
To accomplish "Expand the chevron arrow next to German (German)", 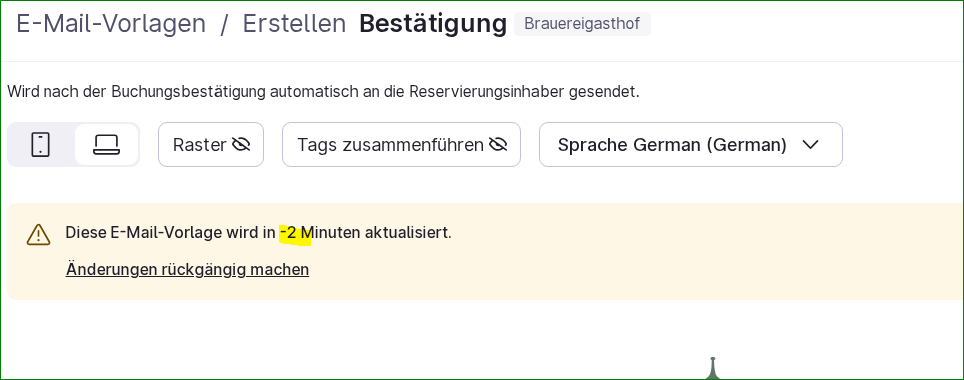I will [811, 144].
